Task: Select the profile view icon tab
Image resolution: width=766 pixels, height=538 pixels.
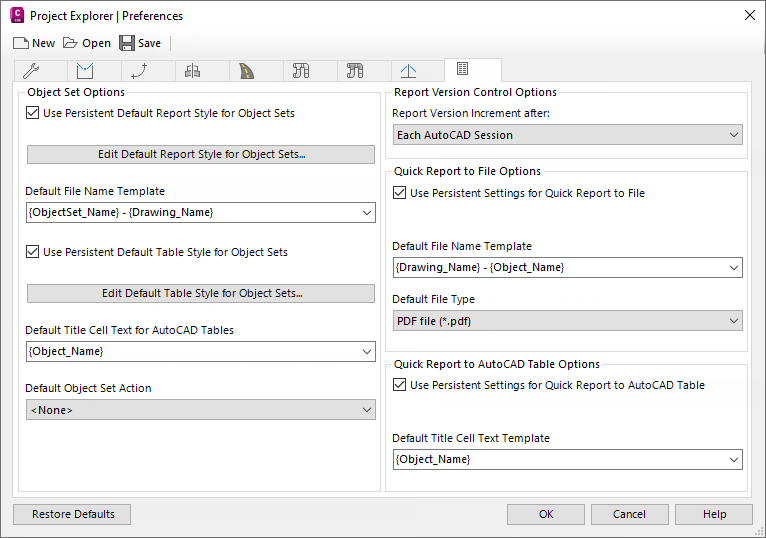Action: click(x=408, y=71)
